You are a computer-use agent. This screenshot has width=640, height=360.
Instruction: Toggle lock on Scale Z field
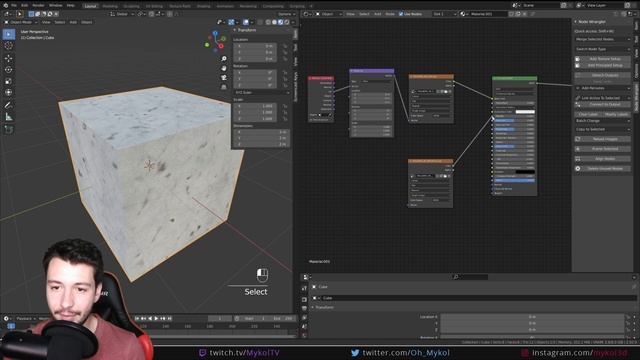(285, 118)
